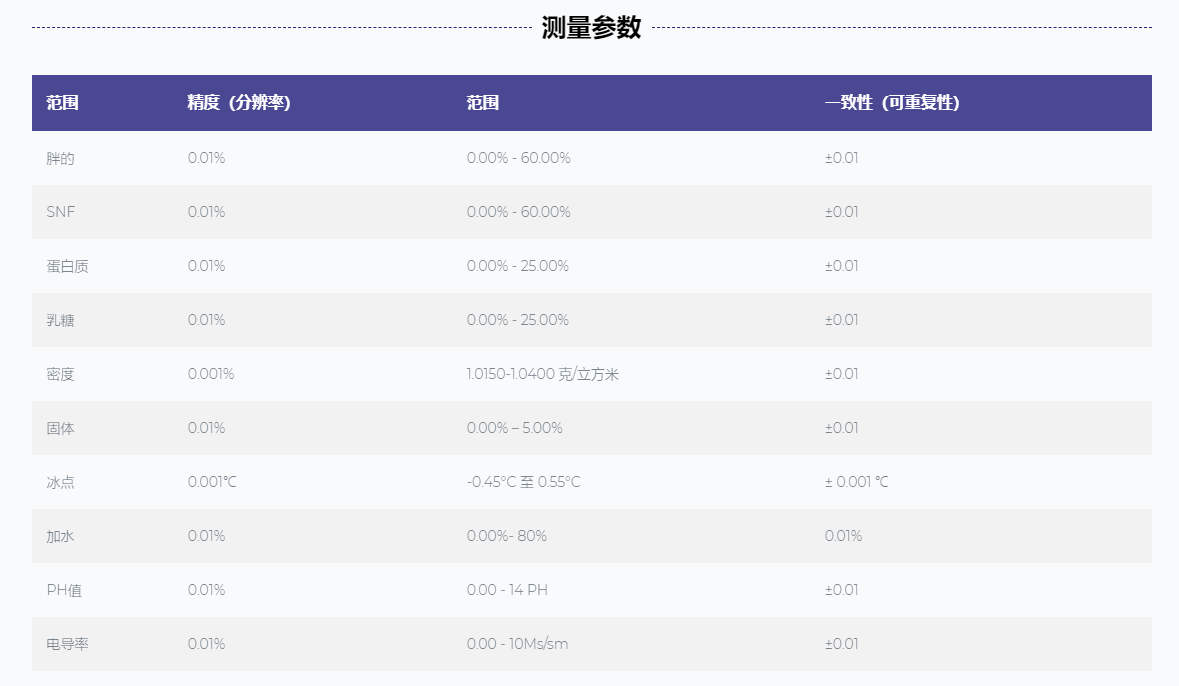Viewport: 1179px width, 686px height.
Task: Click the 0.001°C precision cell
Action: pos(212,482)
